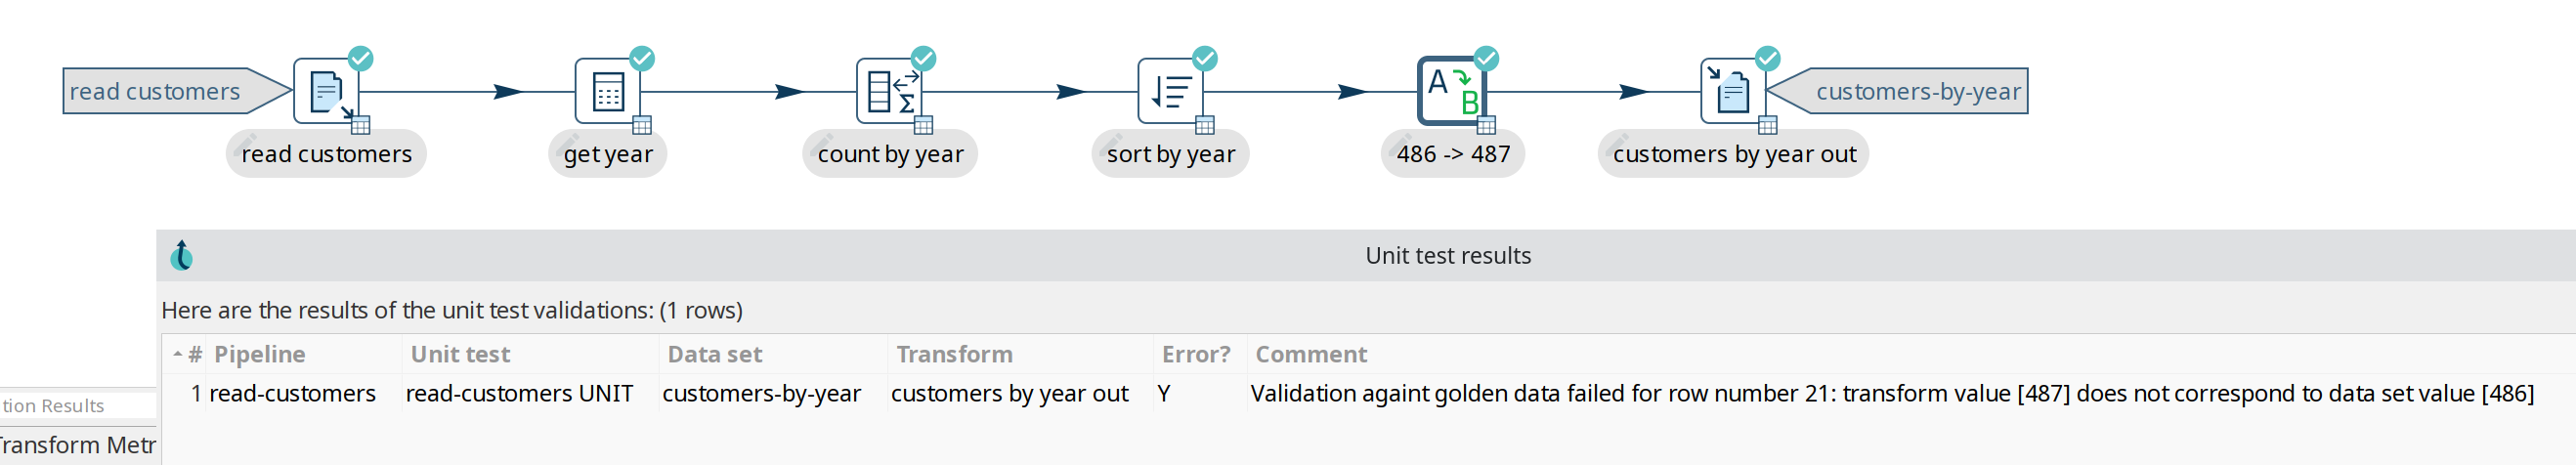Sort results by the '#' column header
The image size is (2576, 465).
pyautogui.click(x=195, y=354)
